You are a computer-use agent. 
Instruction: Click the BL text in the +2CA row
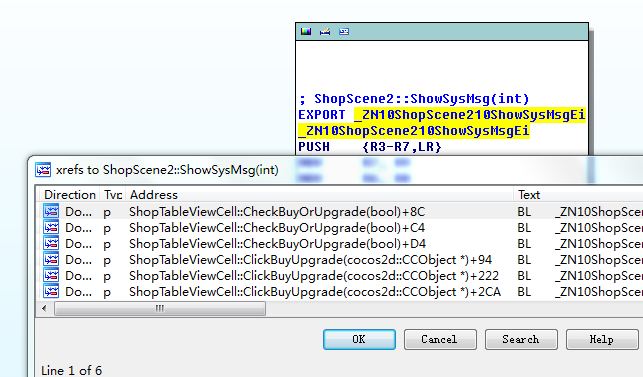[x=524, y=292]
